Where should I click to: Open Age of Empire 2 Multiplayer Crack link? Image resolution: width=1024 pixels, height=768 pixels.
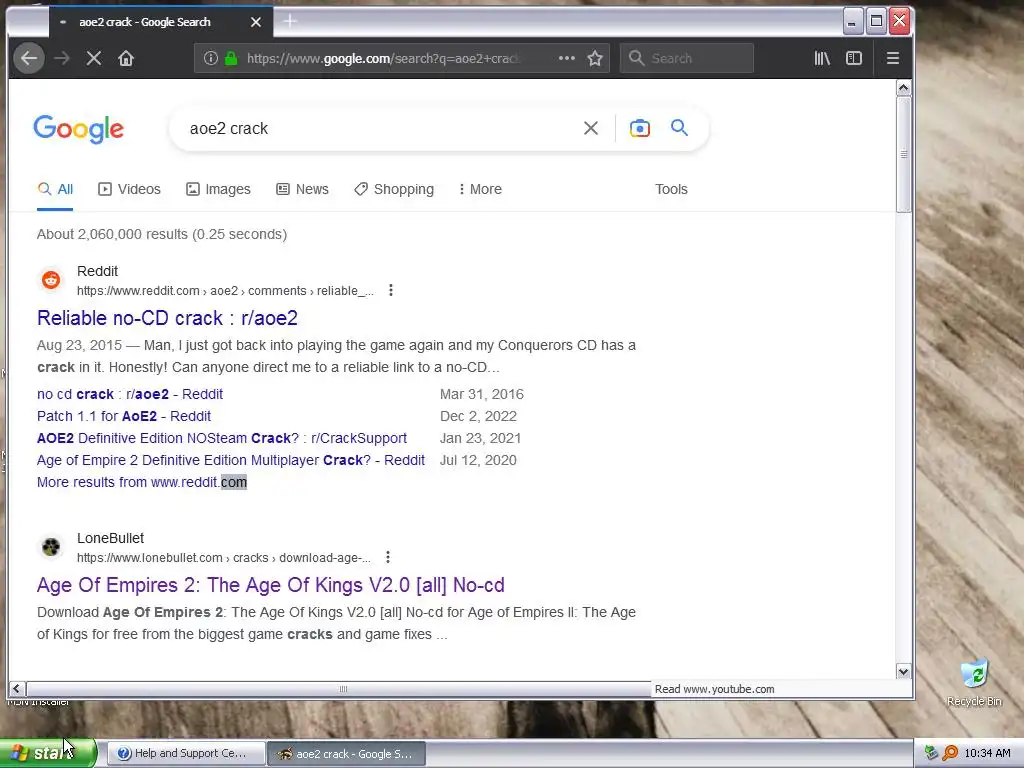tap(231, 460)
